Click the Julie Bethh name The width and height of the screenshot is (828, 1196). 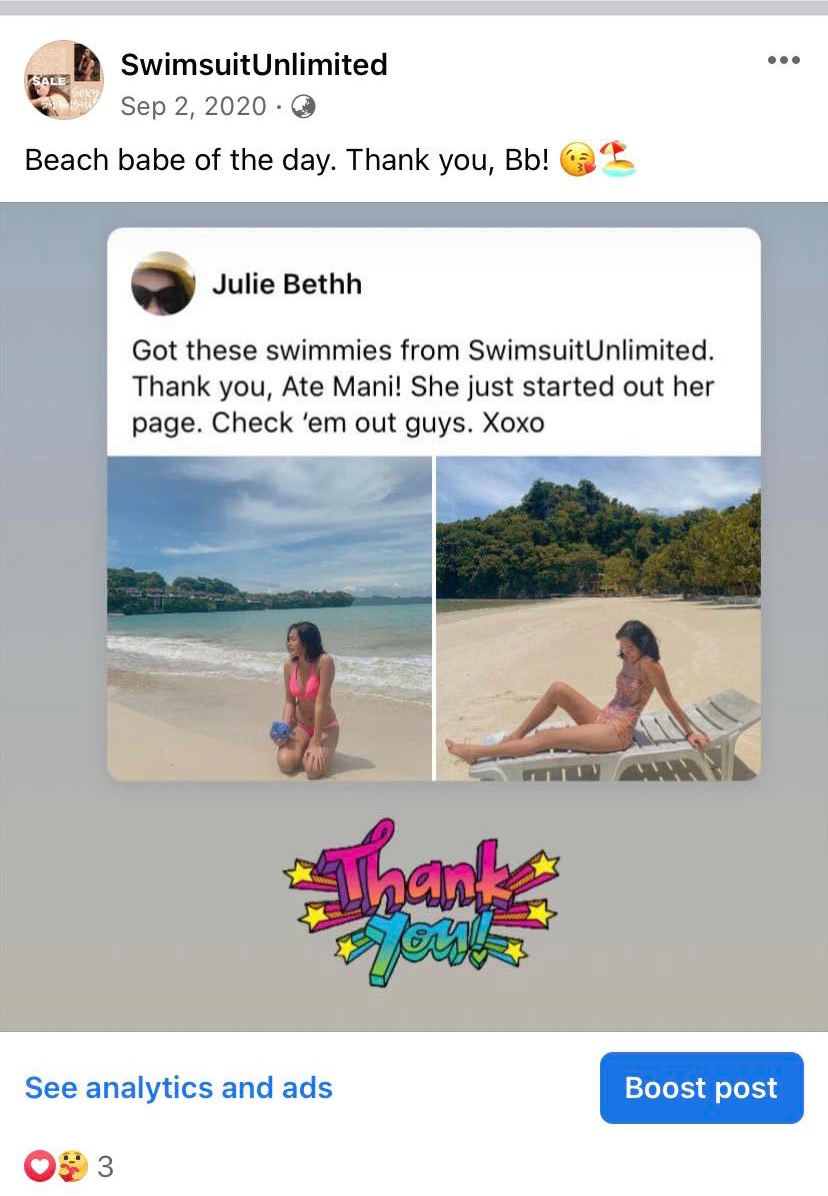coord(287,284)
